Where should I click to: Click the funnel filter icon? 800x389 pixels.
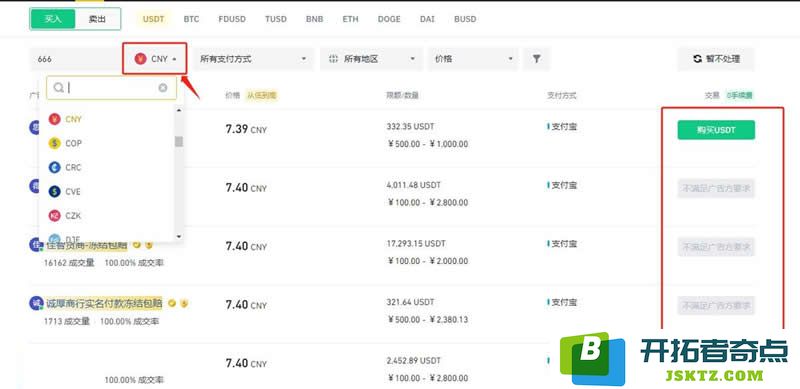click(536, 59)
